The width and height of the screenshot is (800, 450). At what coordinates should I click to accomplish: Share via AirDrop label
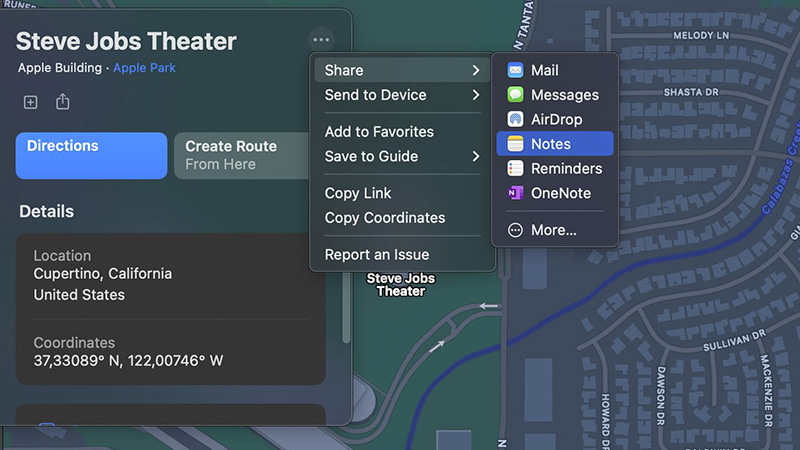pos(556,119)
